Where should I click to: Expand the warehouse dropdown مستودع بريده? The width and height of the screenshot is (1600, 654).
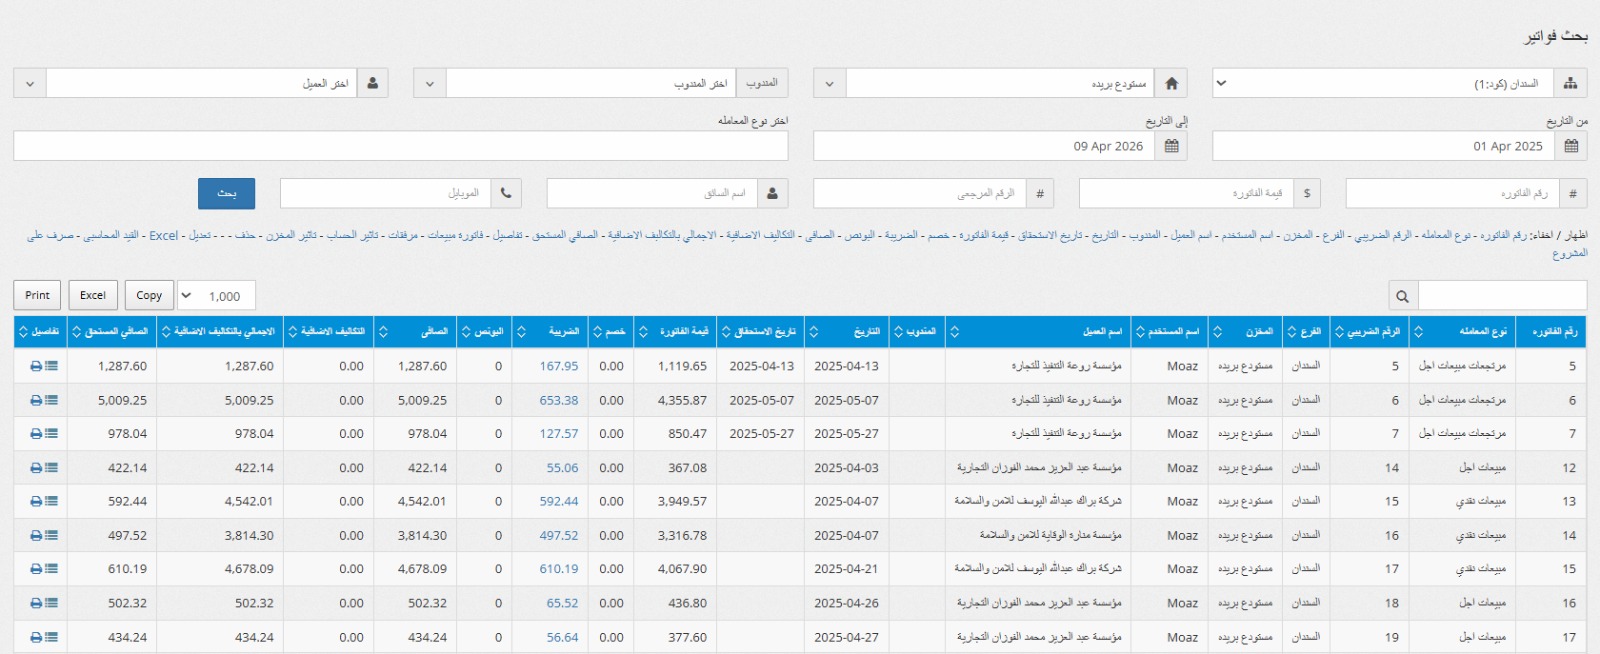click(829, 83)
